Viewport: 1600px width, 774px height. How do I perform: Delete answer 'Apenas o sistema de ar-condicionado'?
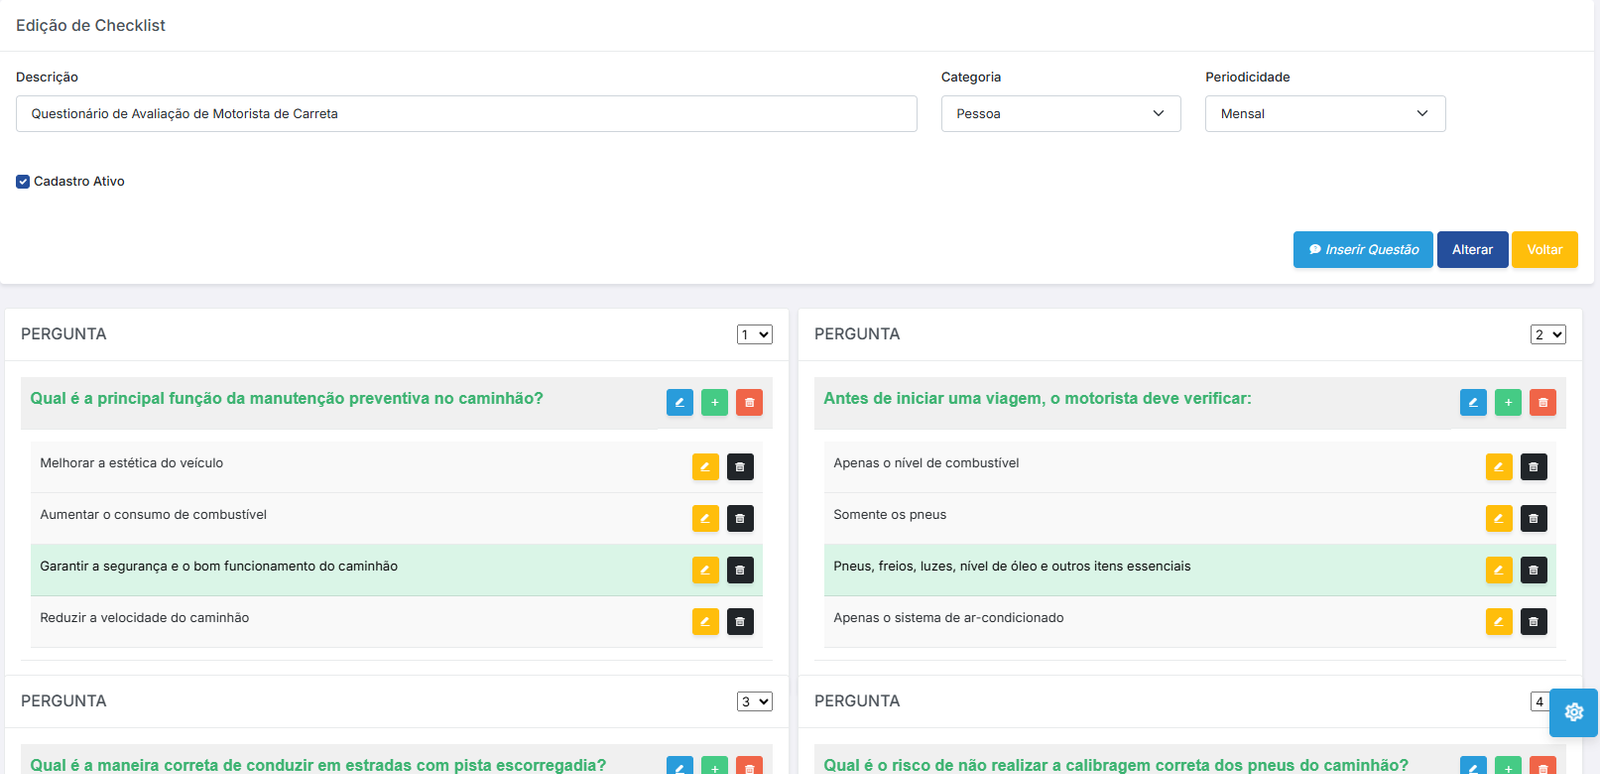tap(1533, 622)
